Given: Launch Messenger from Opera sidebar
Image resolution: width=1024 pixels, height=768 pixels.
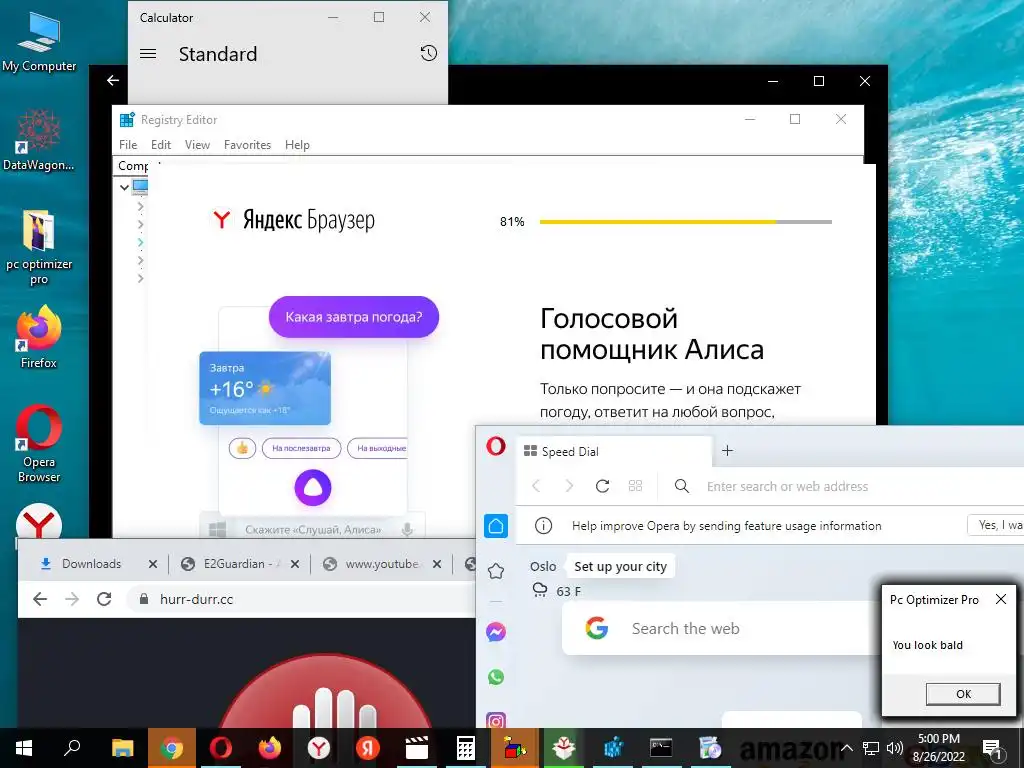Looking at the screenshot, I should tap(496, 632).
